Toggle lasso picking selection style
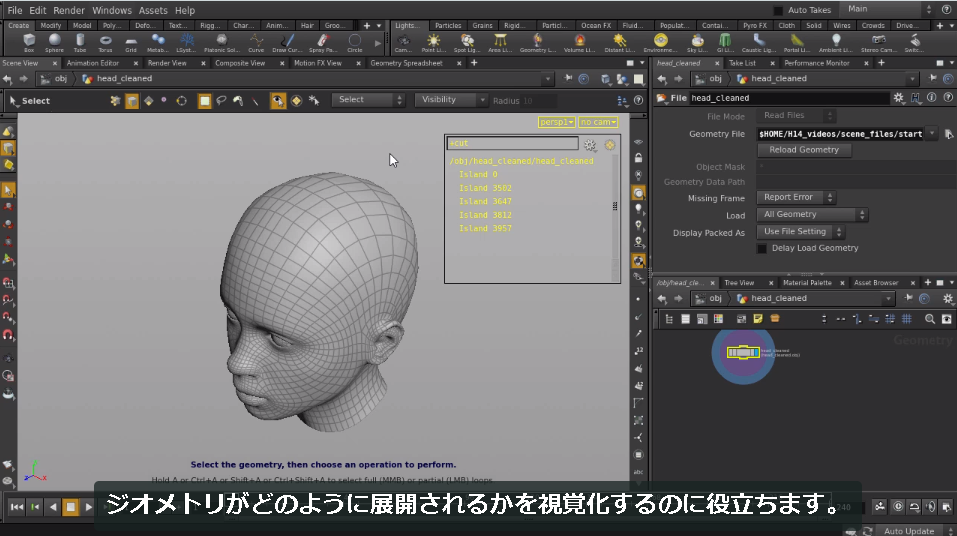The image size is (957, 536). (x=222, y=101)
